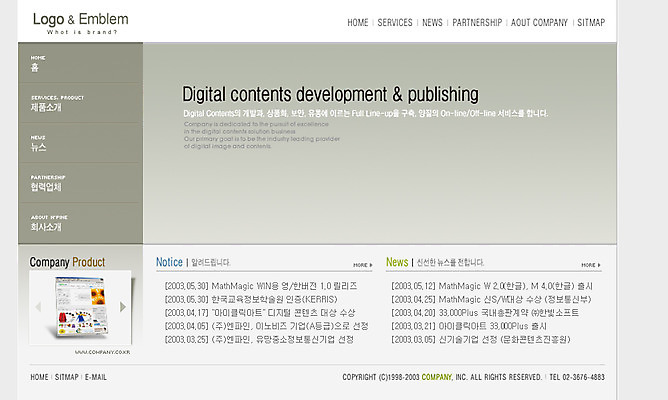Open the Company Product preview thumbnail
Viewport: 668px width, 400px height.
pyautogui.click(x=80, y=306)
